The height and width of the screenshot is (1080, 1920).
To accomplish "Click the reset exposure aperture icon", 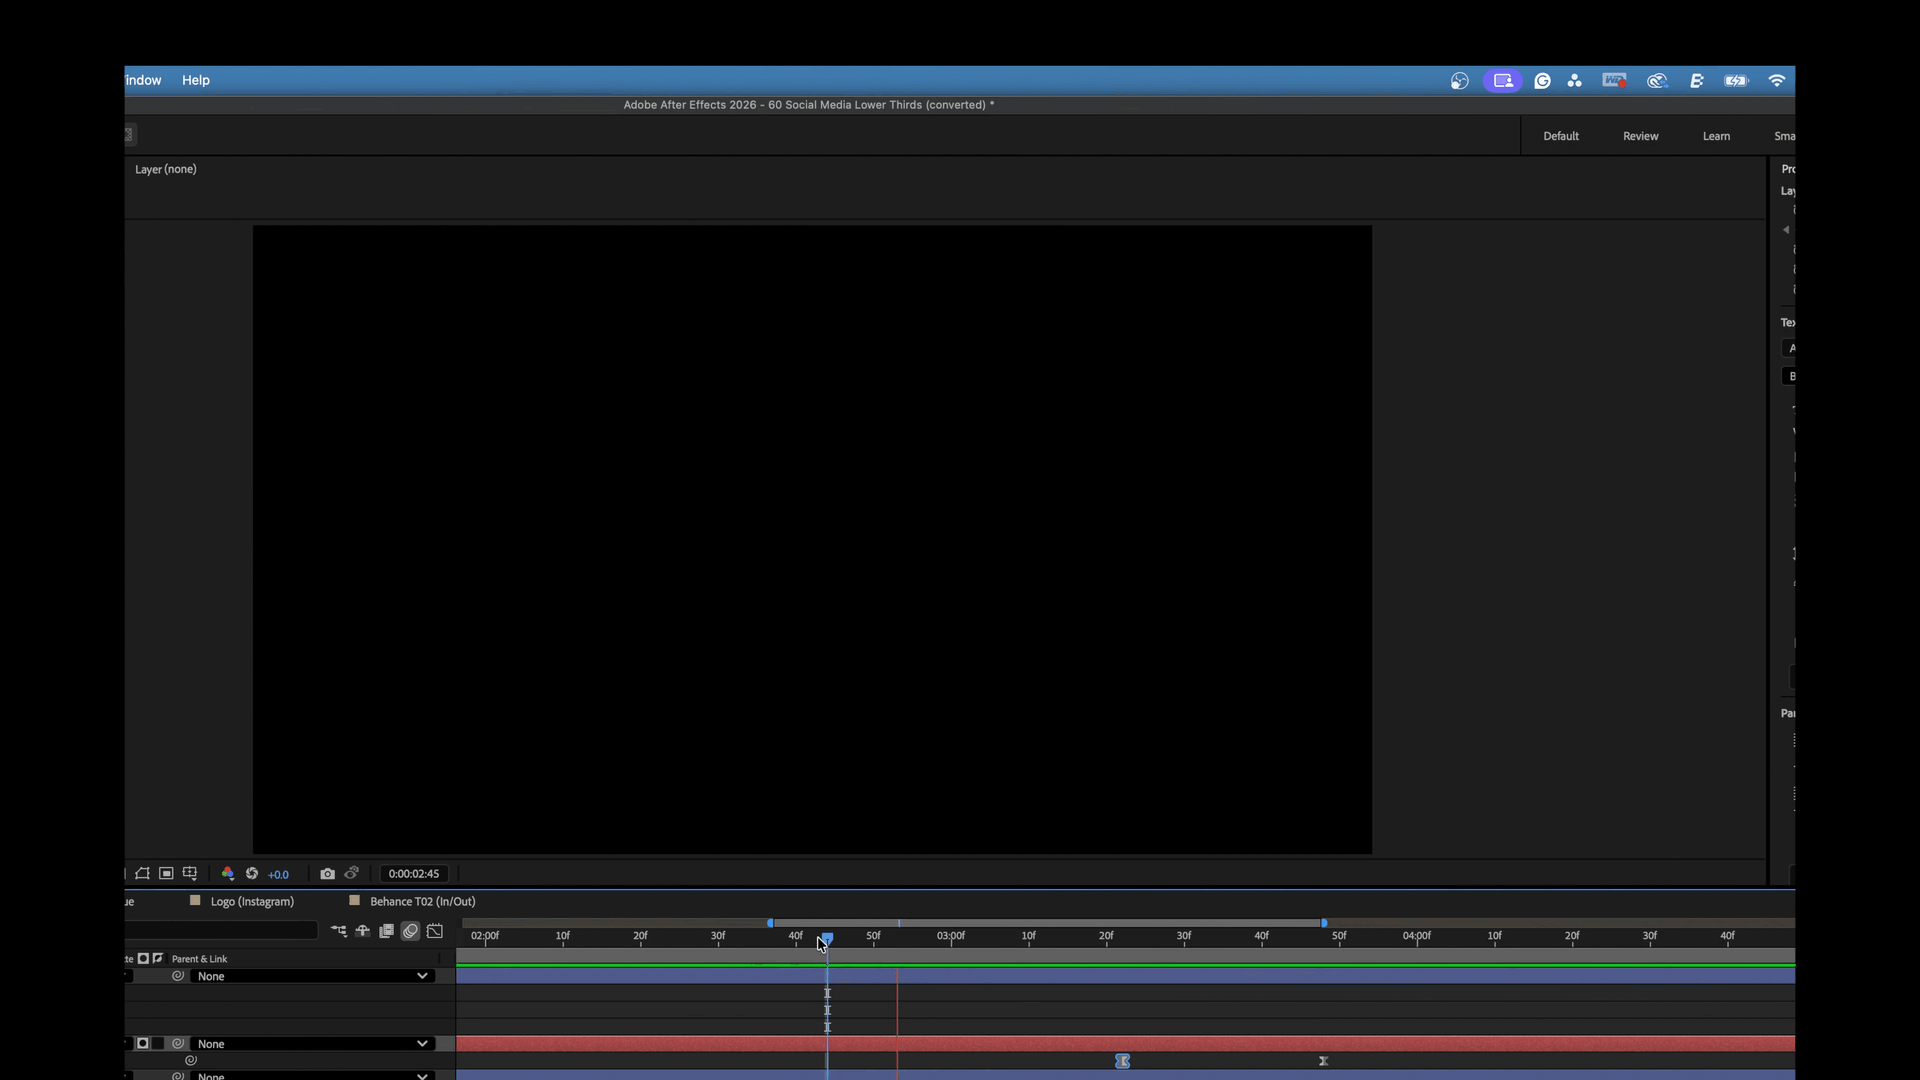I will pyautogui.click(x=252, y=873).
